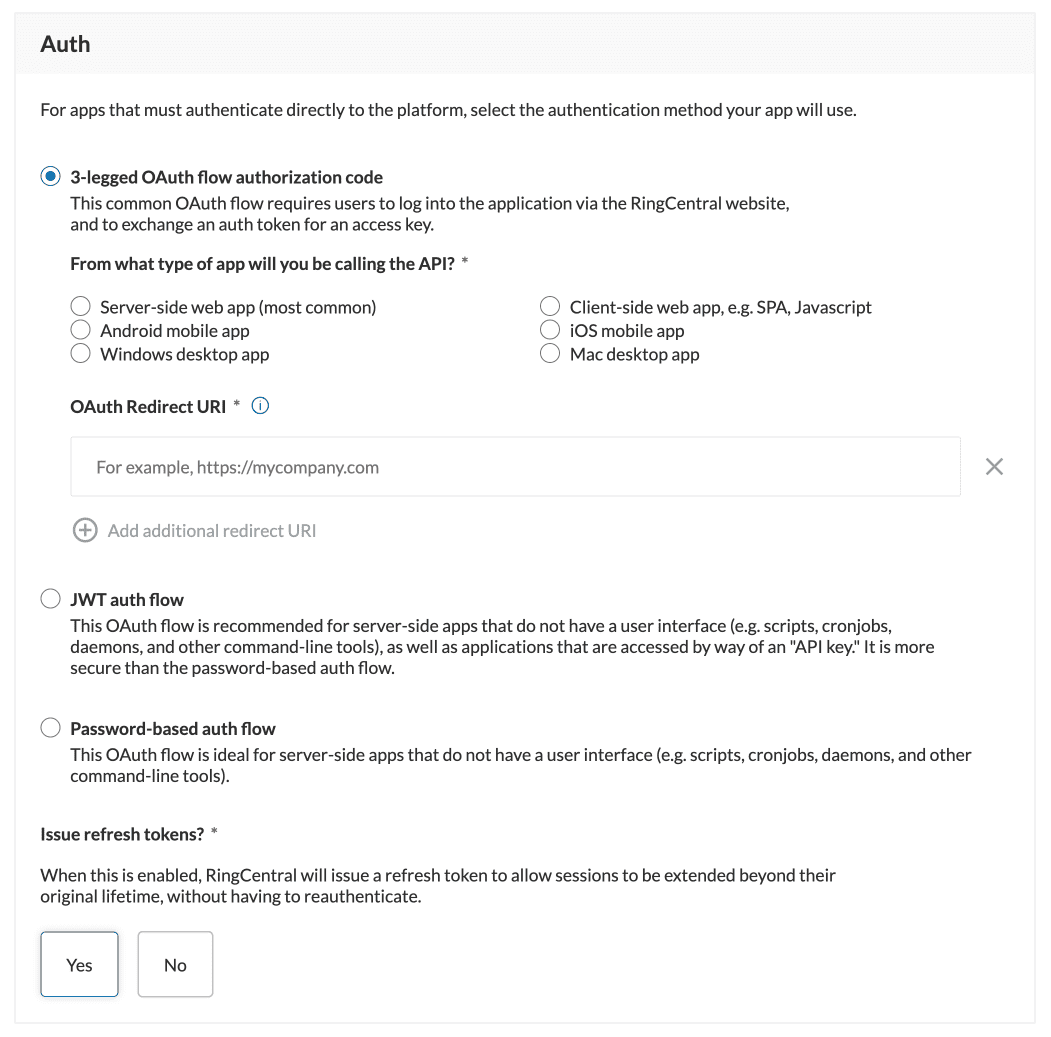Image resolution: width=1051 pixels, height=1037 pixels.
Task: Select 3-legged OAuth flow authorization code
Action: (50, 177)
